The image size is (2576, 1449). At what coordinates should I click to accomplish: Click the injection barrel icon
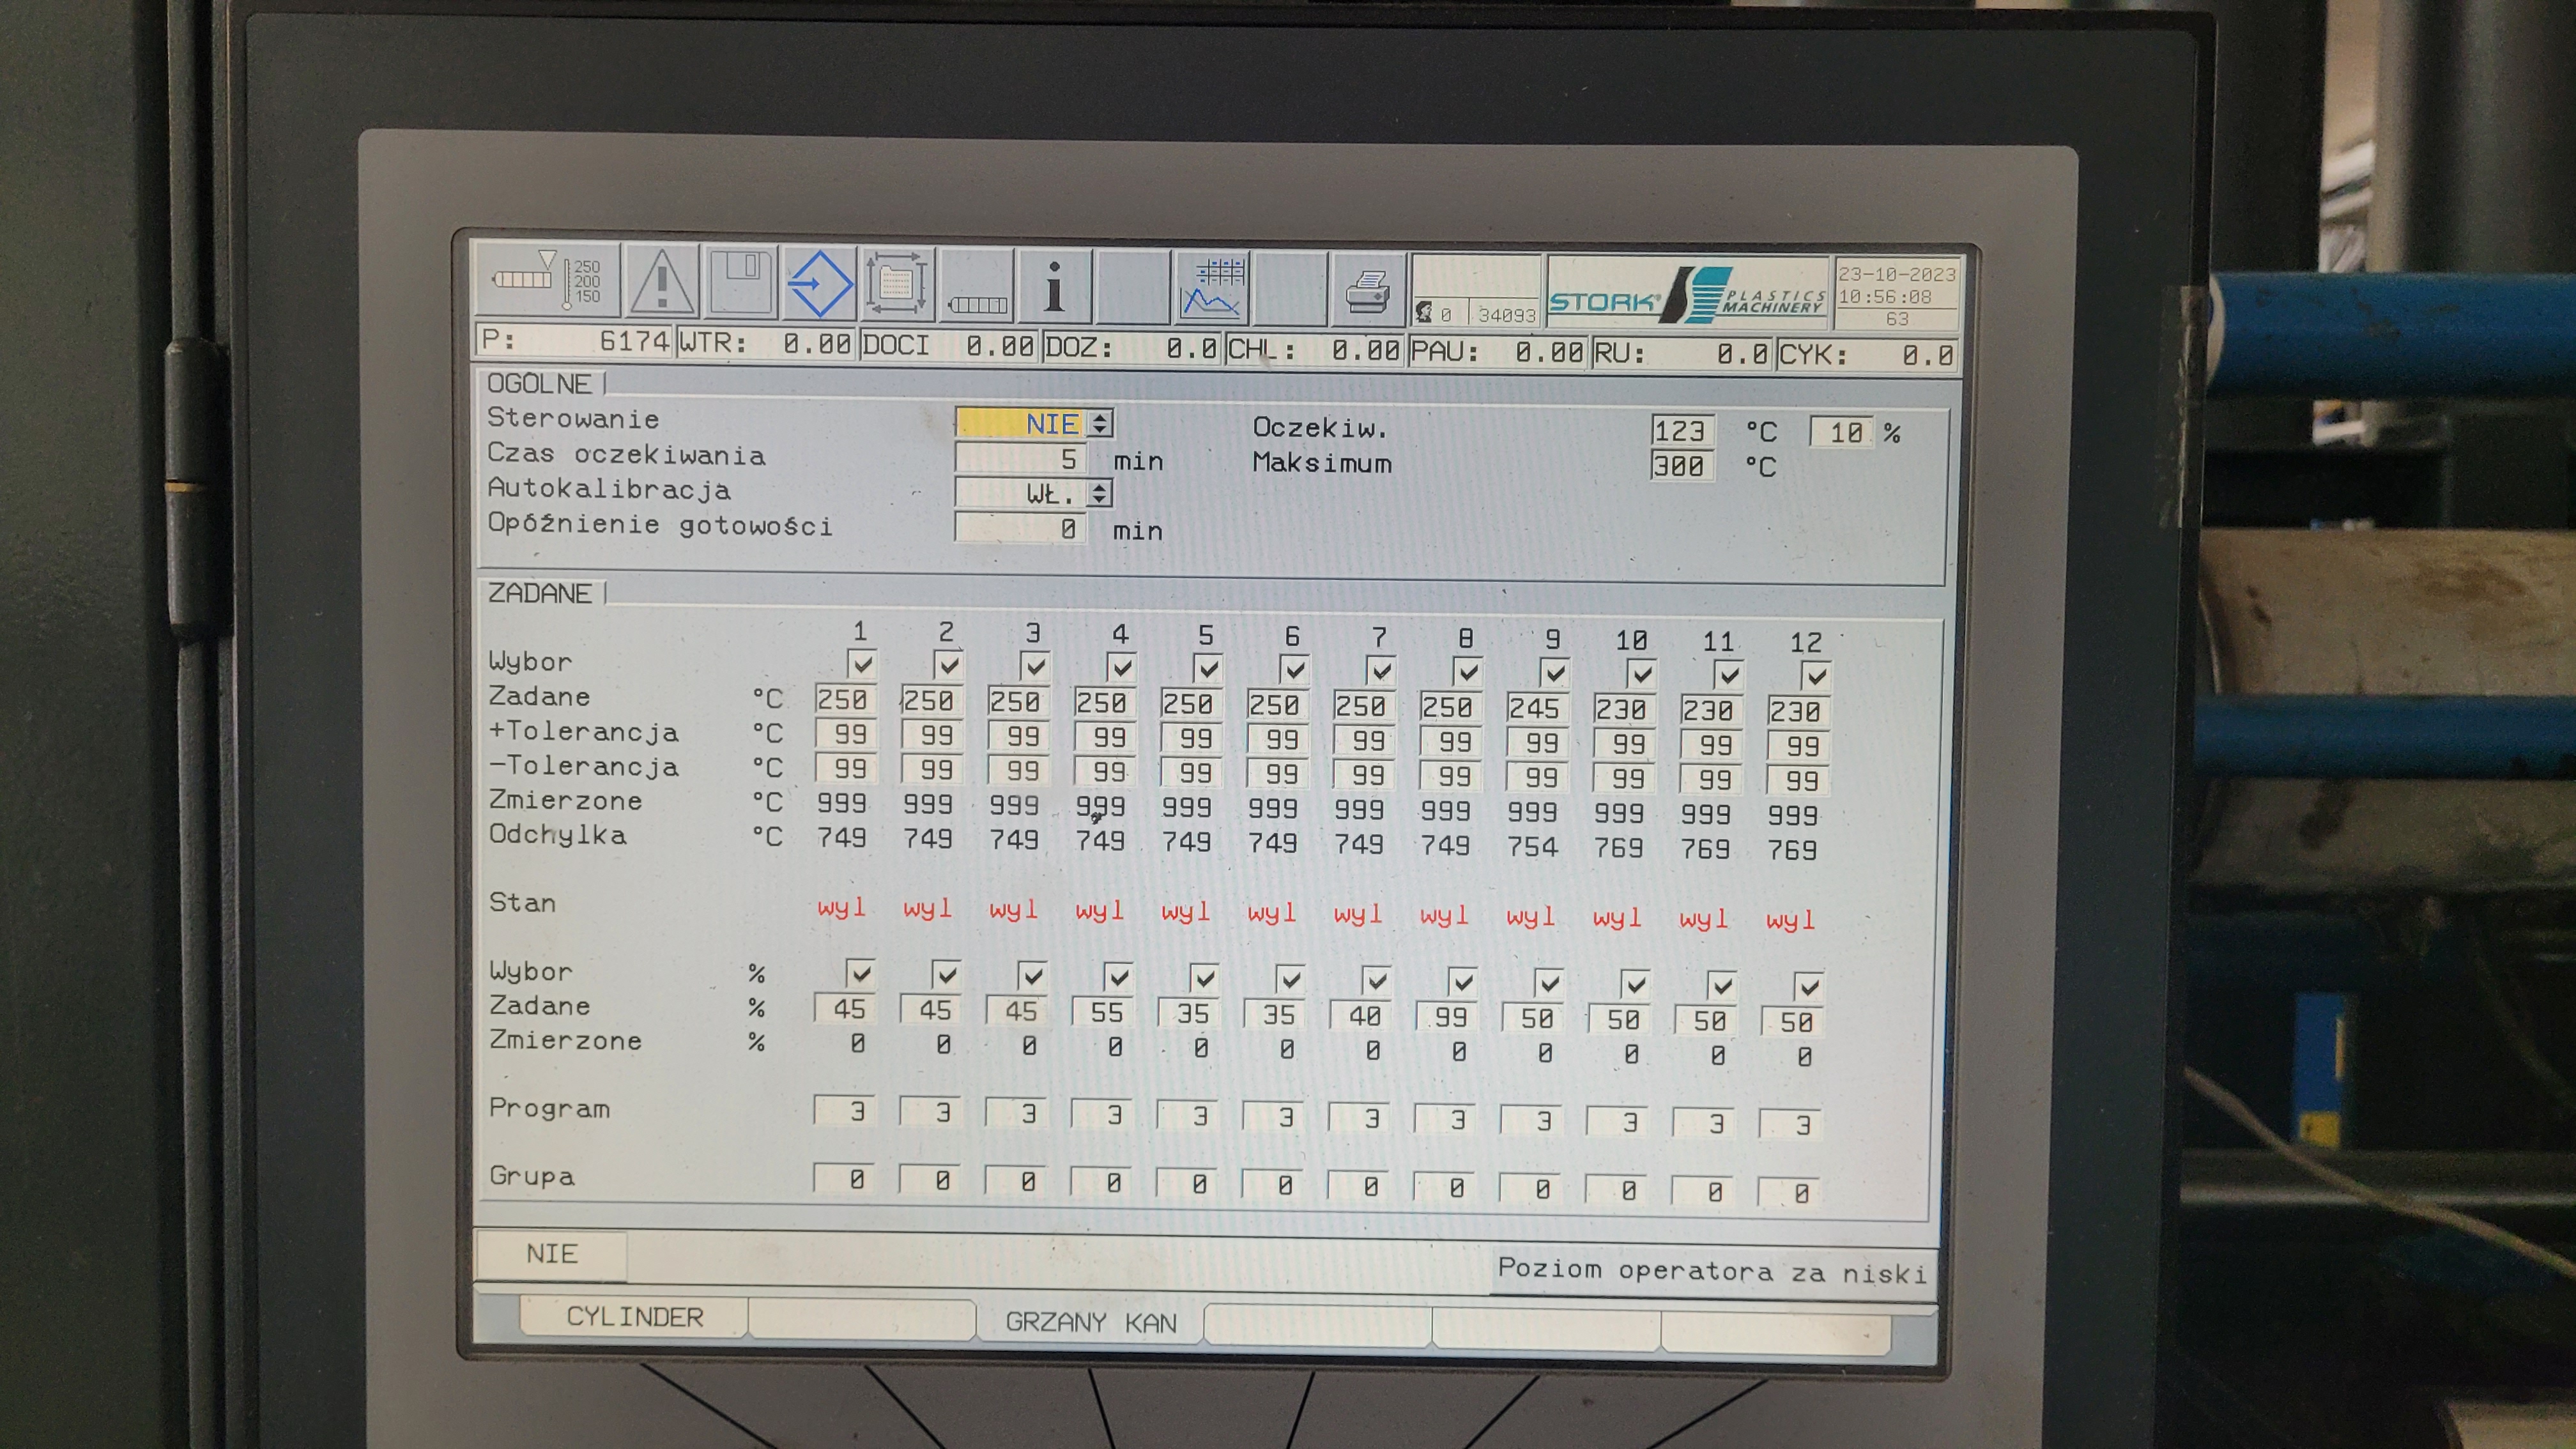coord(976,286)
